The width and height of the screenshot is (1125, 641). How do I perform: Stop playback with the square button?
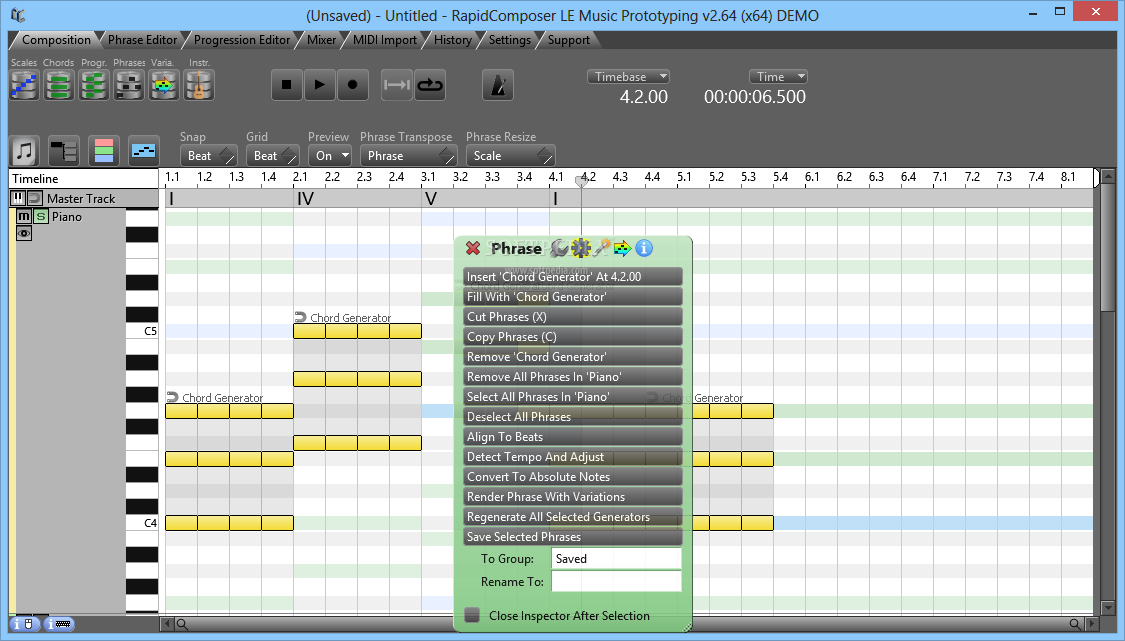286,85
